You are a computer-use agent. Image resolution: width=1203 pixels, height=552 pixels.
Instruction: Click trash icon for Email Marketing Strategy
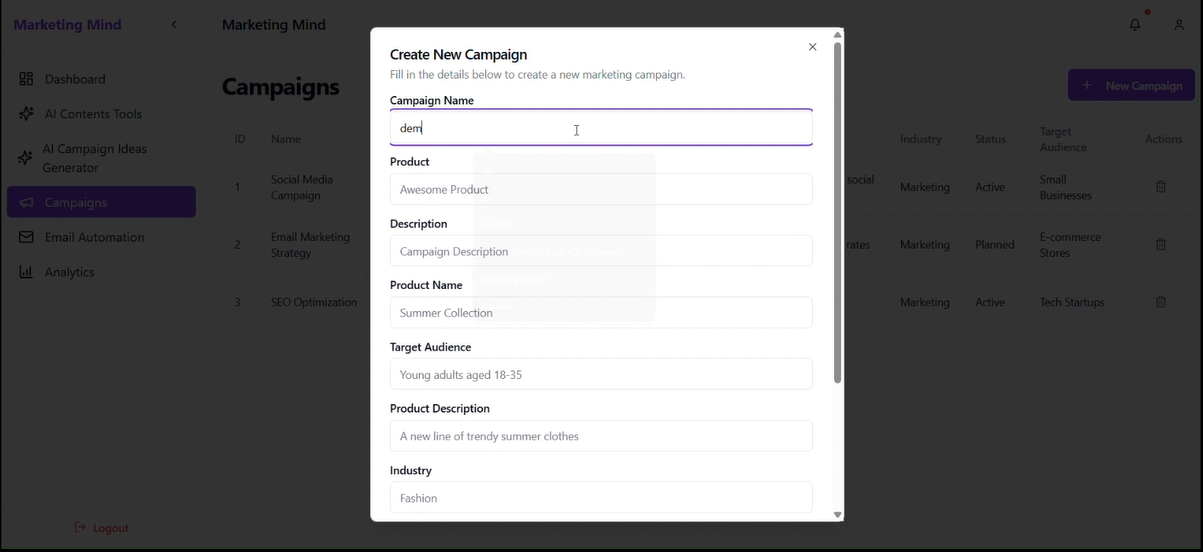1160,245
